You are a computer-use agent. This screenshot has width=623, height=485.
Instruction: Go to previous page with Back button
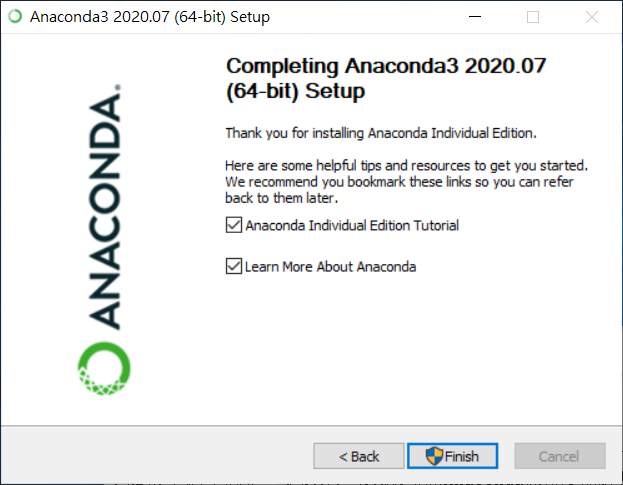pyautogui.click(x=359, y=456)
